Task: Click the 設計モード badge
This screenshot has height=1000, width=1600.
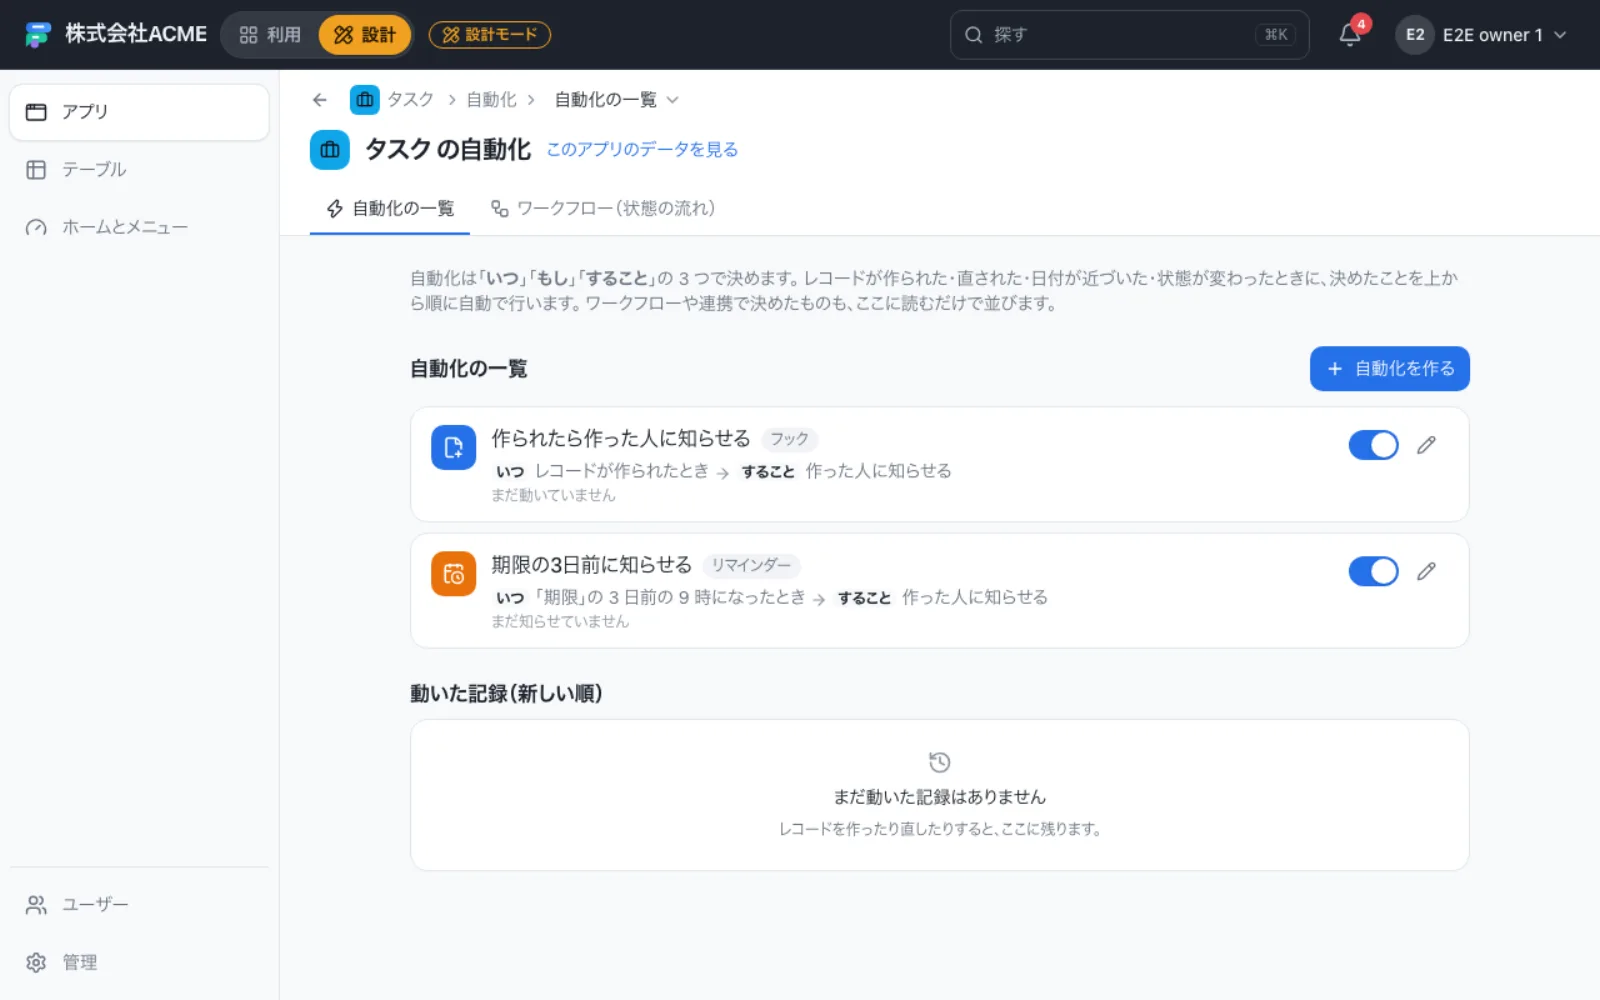Action: pyautogui.click(x=490, y=35)
